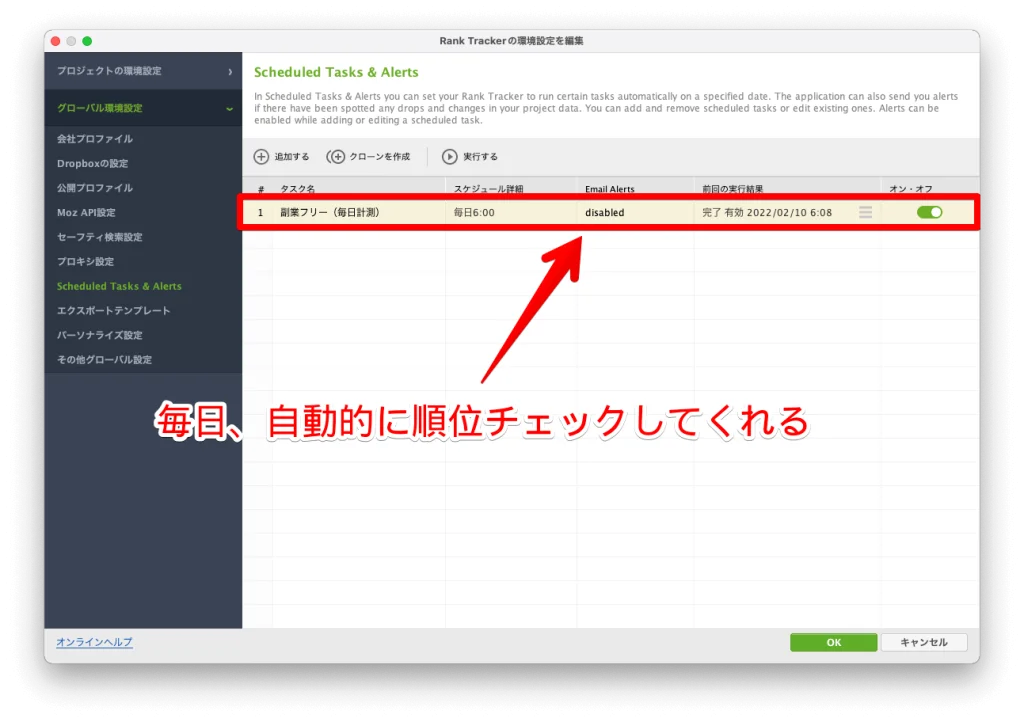The width and height of the screenshot is (1024, 722).
Task: Collapse グローバル環境設定 section
Action: (x=143, y=108)
